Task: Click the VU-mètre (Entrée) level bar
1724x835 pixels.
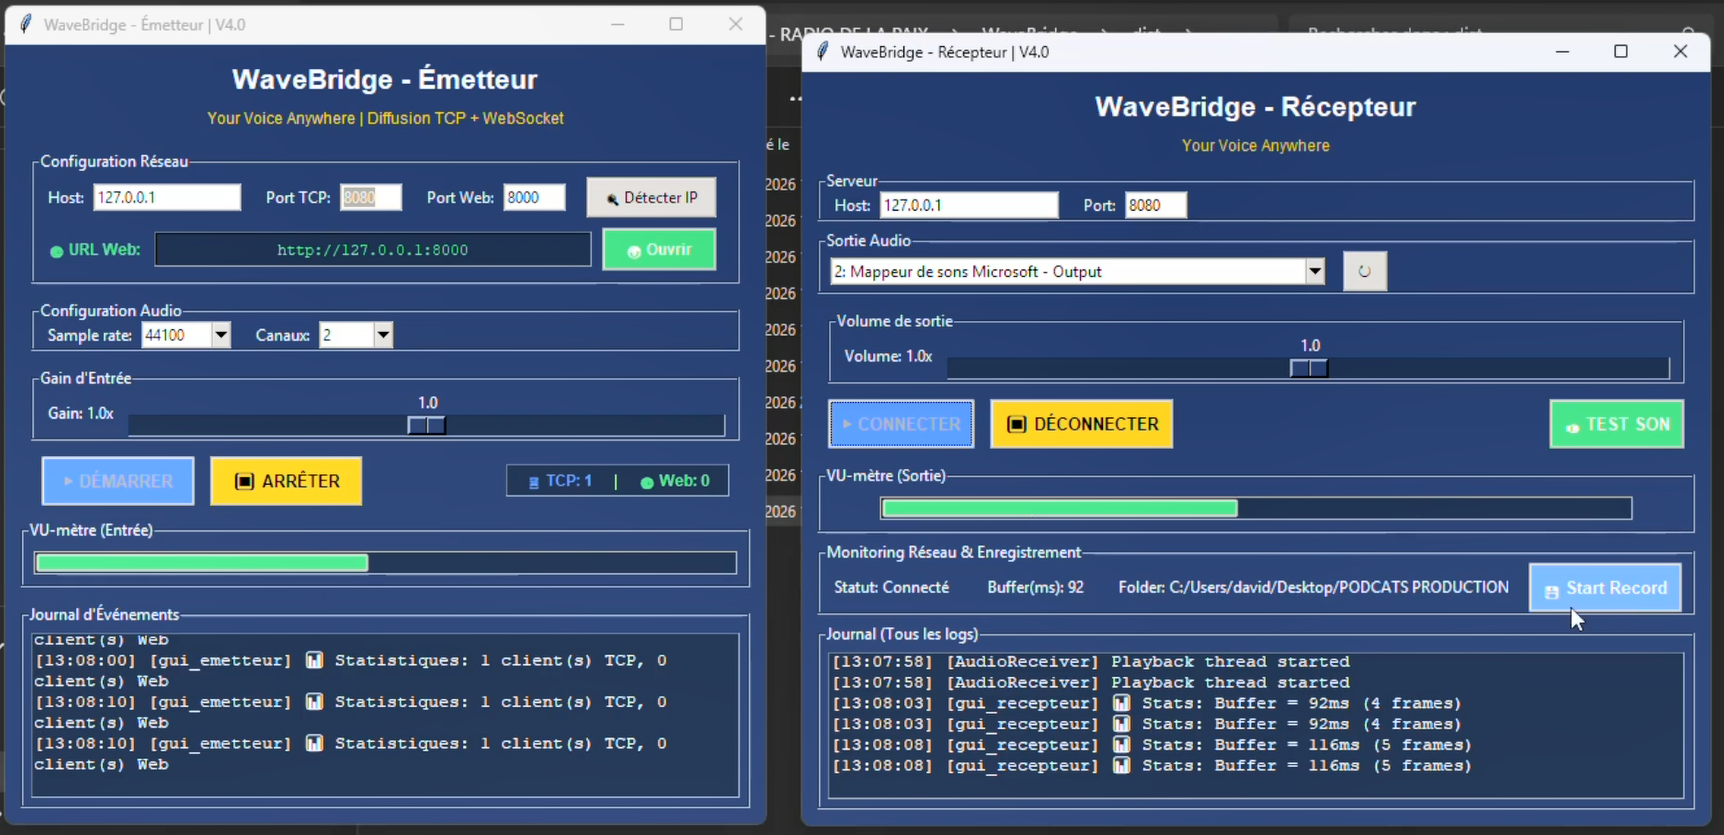Action: [385, 563]
